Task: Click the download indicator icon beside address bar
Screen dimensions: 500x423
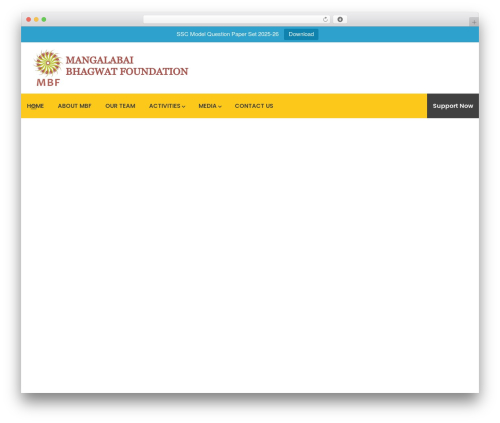Action: click(x=340, y=20)
